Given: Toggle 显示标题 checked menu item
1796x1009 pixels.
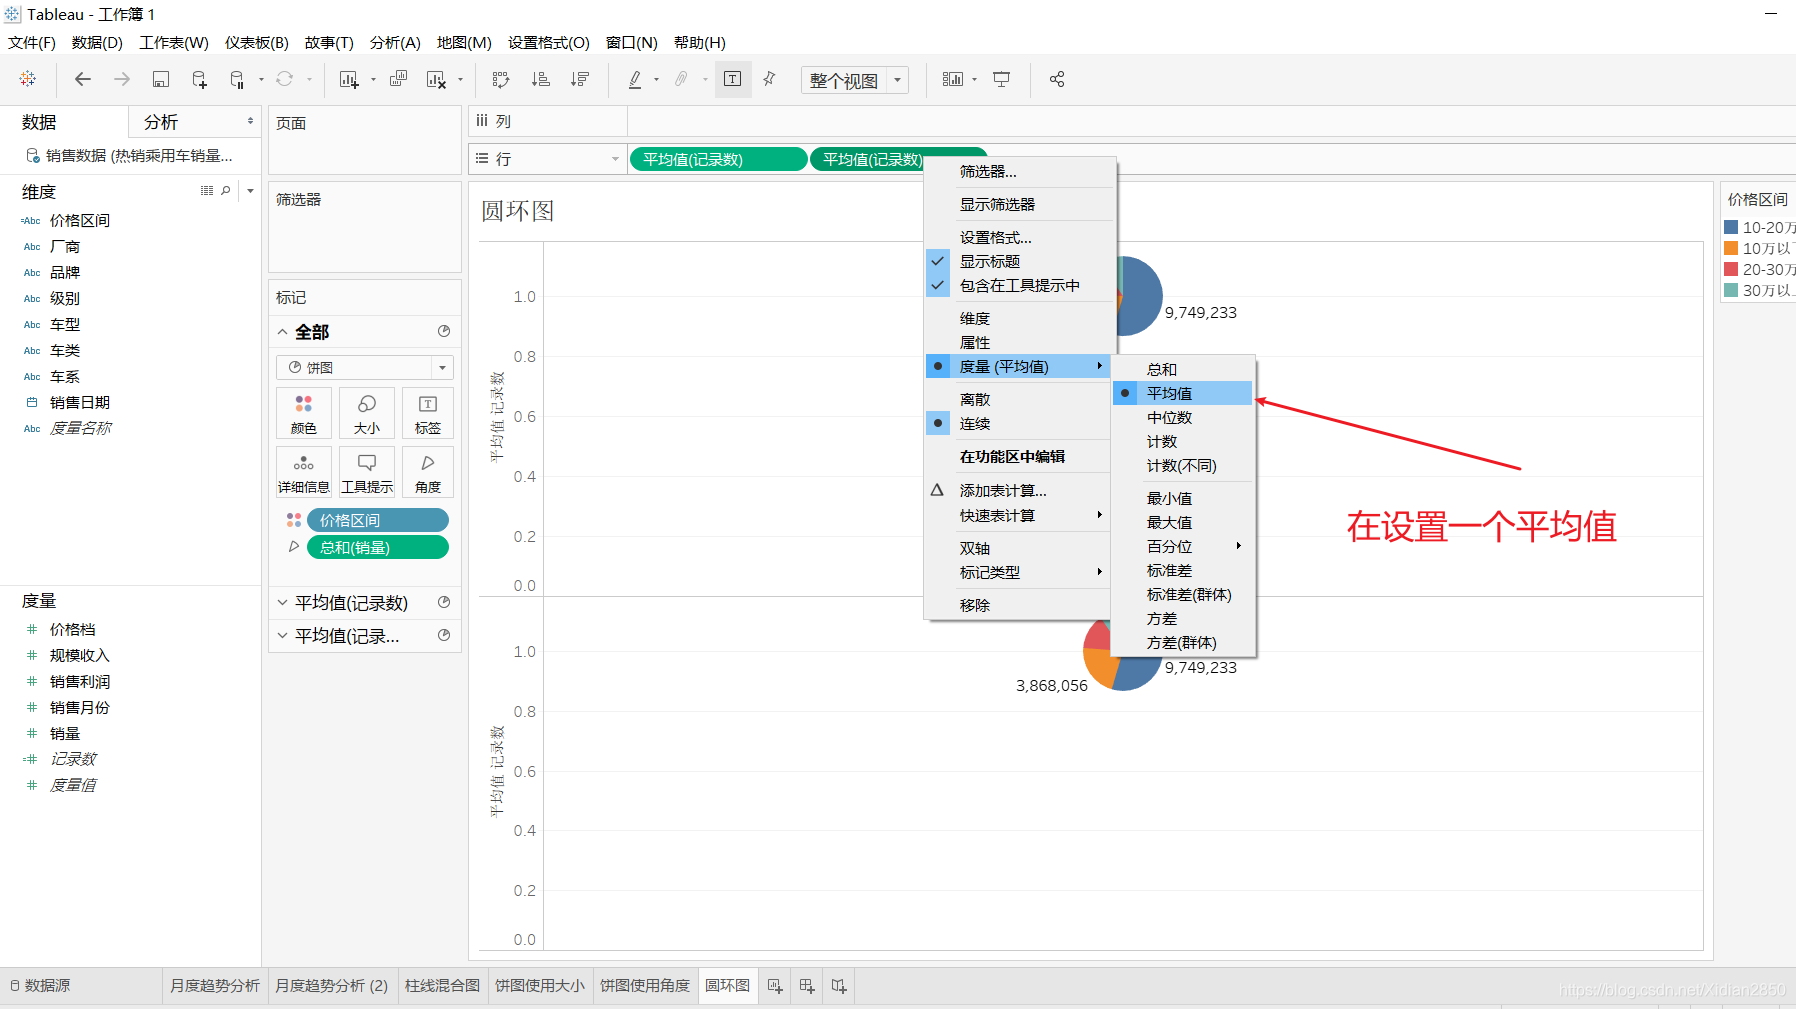Looking at the screenshot, I should click(x=1019, y=262).
